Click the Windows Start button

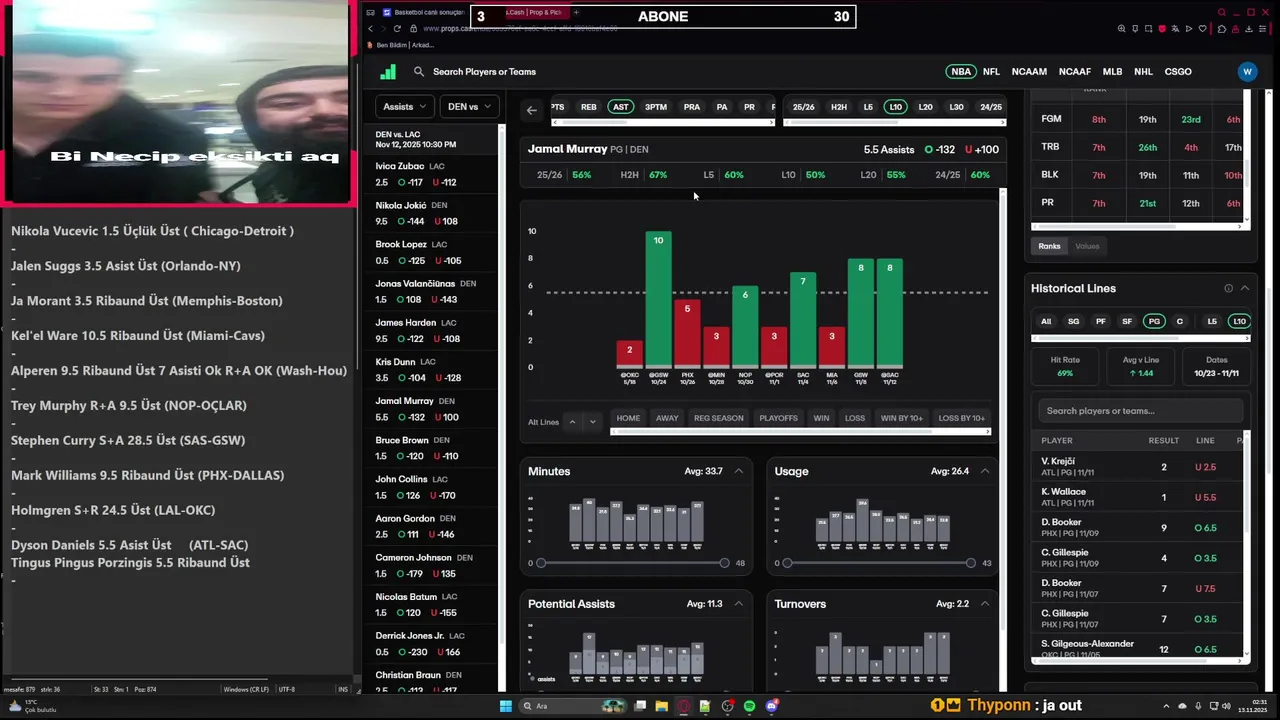(506, 706)
